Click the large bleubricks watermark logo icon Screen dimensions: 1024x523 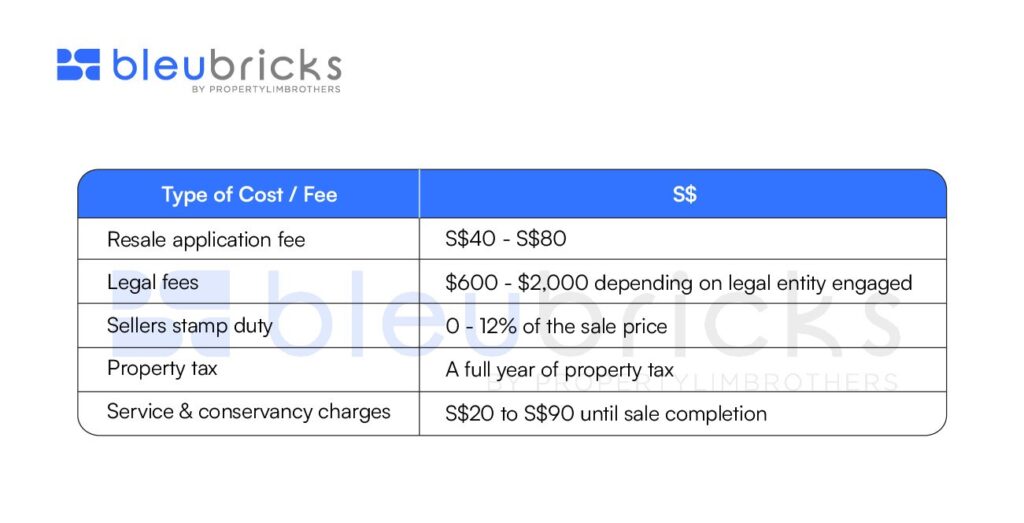click(x=171, y=312)
